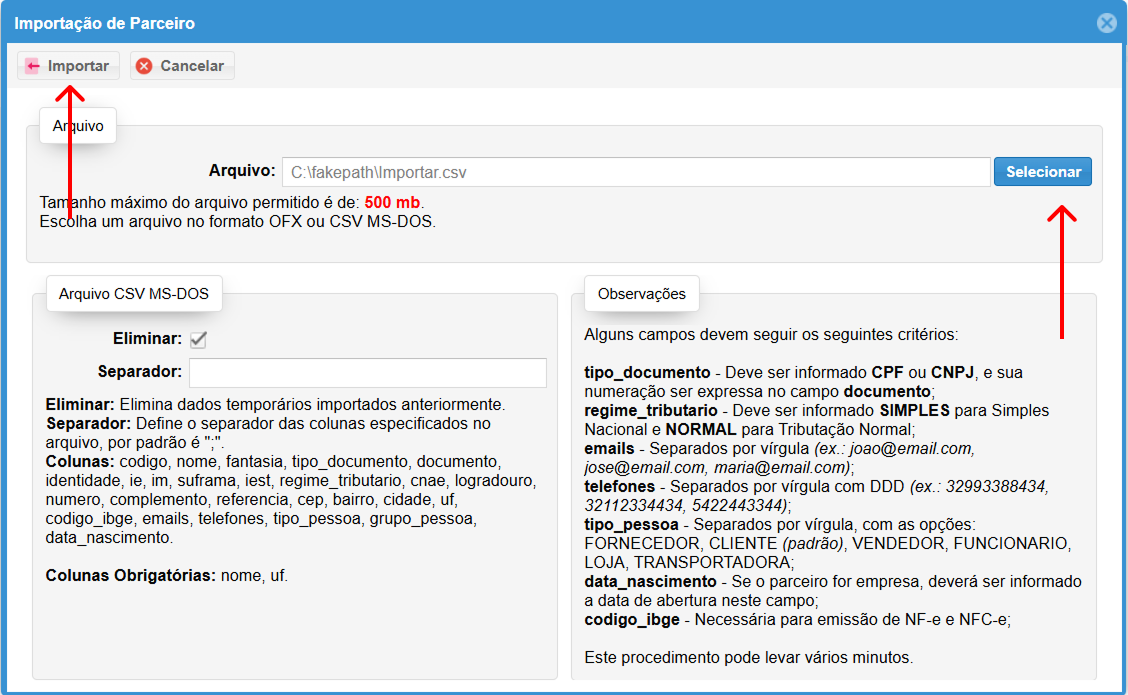The width and height of the screenshot is (1128, 695).
Task: Click the red X icon on Cancelar
Action: coord(145,66)
